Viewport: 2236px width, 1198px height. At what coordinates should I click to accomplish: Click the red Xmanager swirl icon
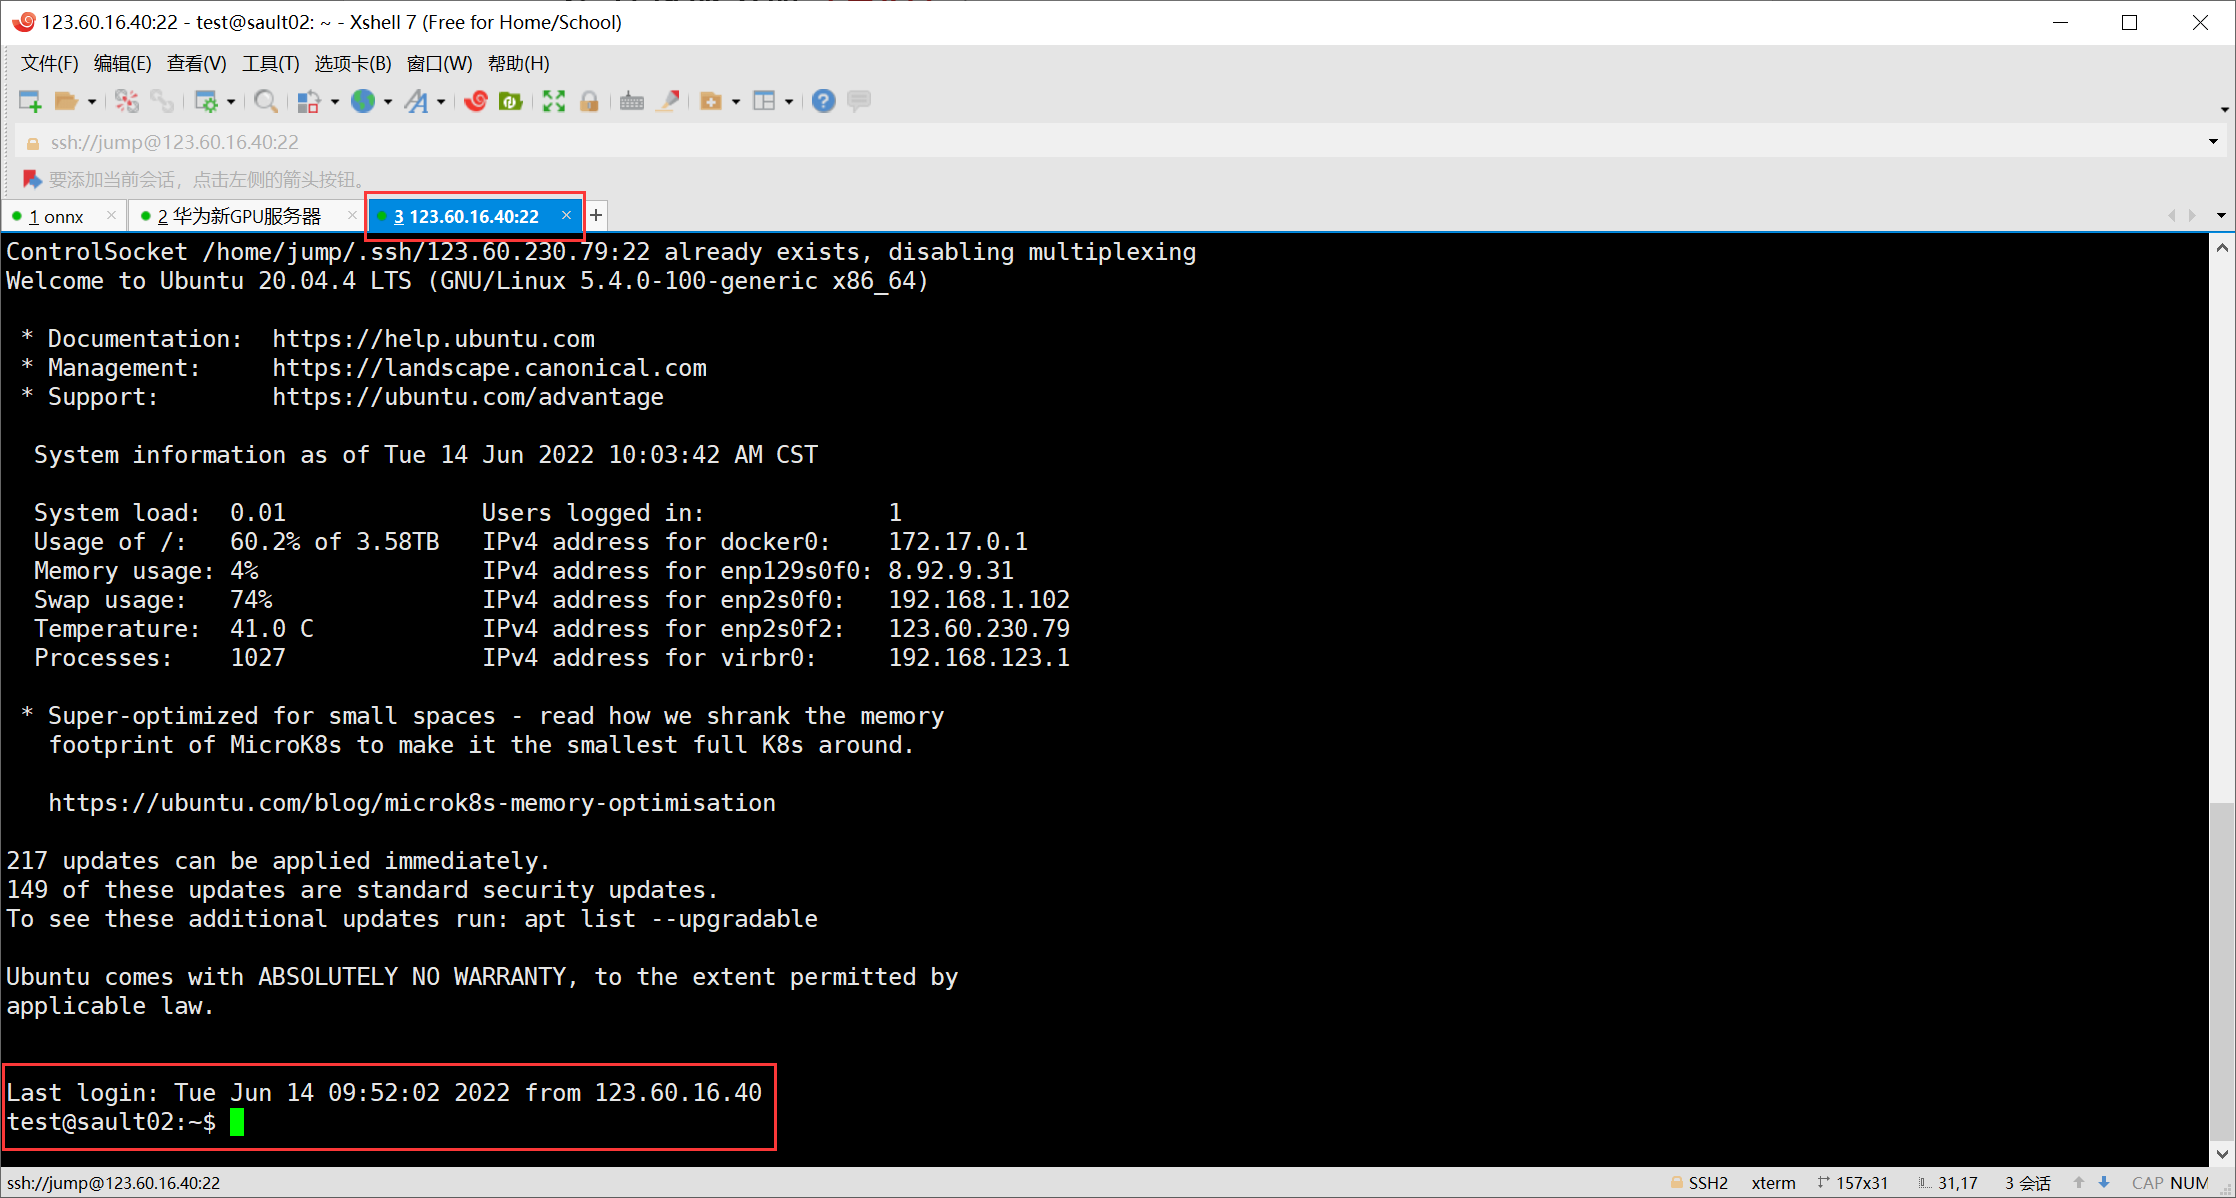476,101
